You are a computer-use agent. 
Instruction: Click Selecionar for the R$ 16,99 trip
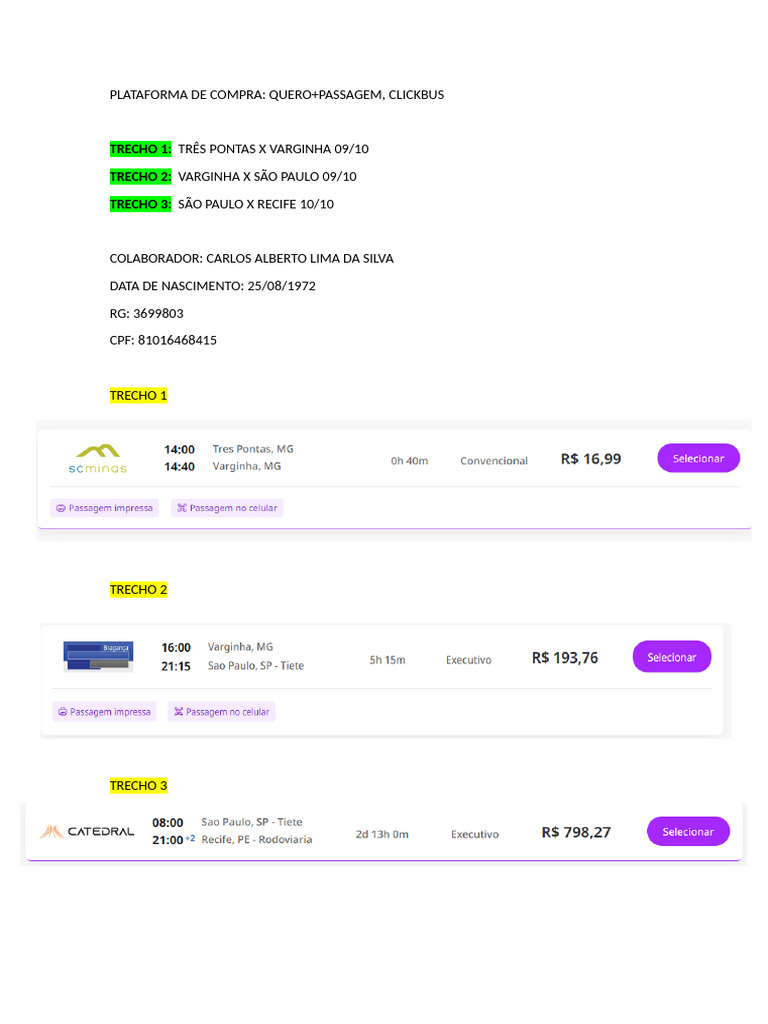point(698,458)
